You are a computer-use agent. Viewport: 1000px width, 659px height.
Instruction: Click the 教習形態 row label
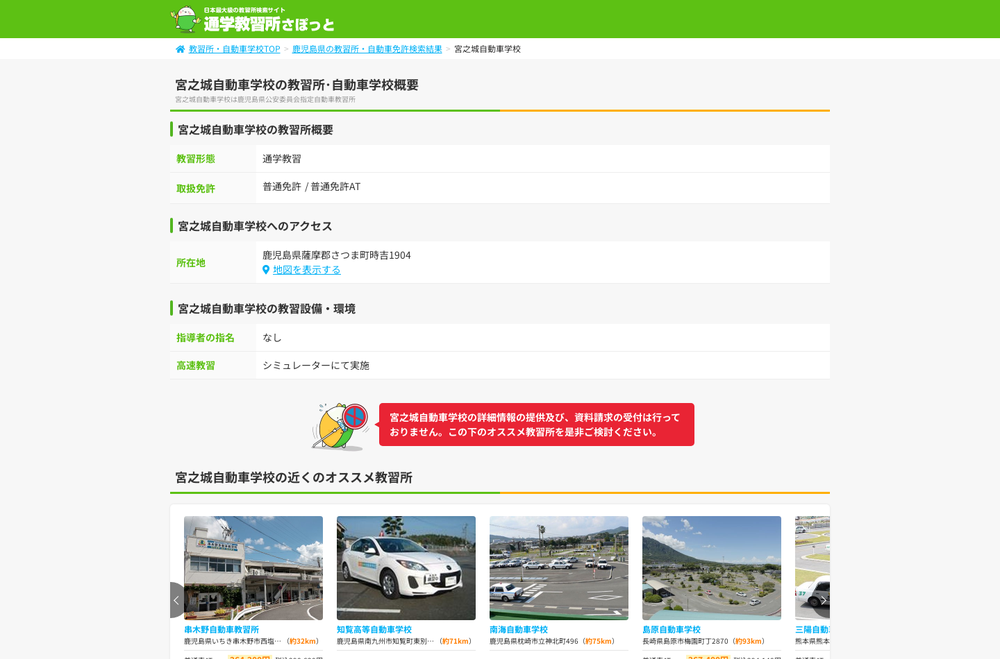pyautogui.click(x=196, y=159)
